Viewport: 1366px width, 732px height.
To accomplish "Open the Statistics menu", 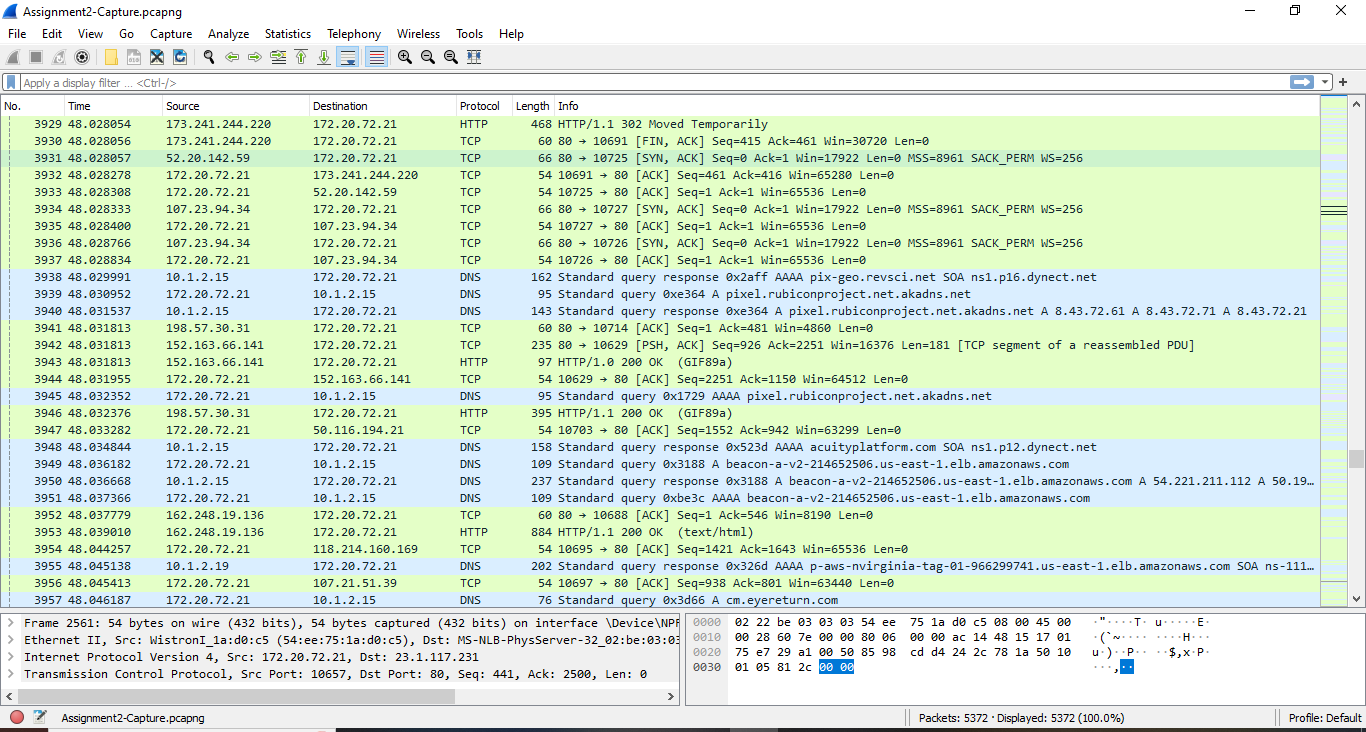I will [x=287, y=33].
